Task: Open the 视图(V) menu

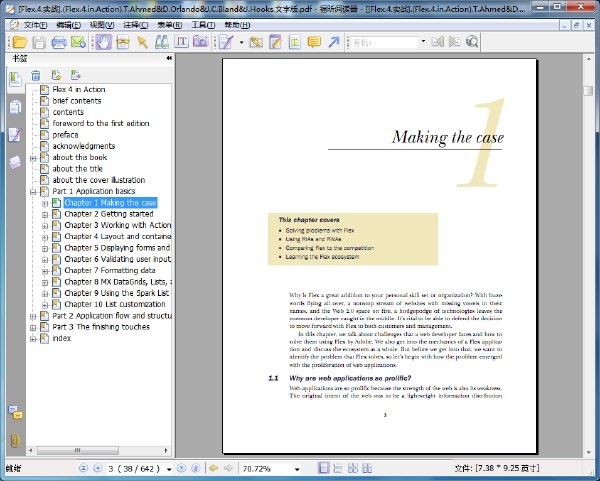Action: tap(102, 25)
